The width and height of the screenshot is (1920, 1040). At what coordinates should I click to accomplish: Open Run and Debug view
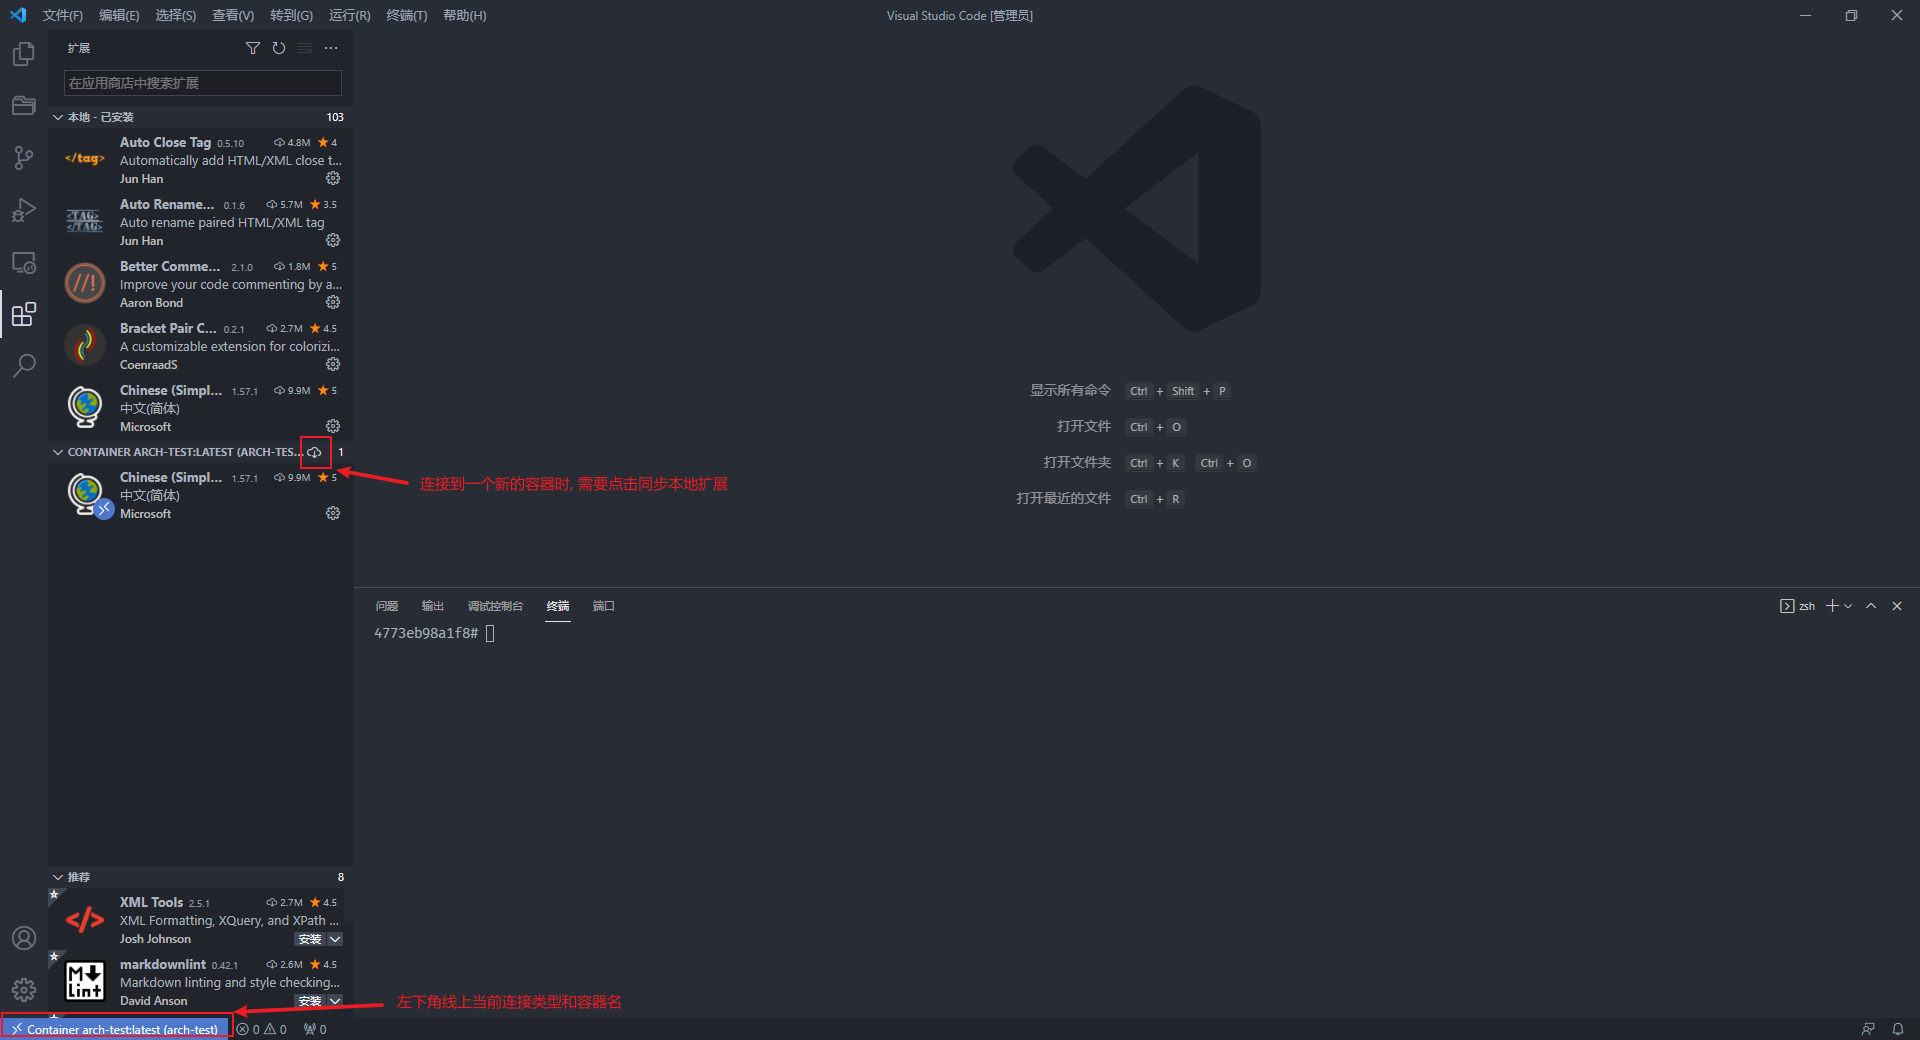tap(24, 210)
